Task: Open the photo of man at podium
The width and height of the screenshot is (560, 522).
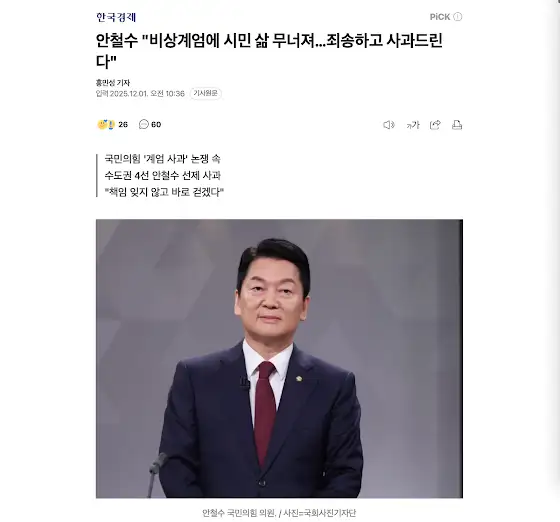Action: tap(279, 358)
